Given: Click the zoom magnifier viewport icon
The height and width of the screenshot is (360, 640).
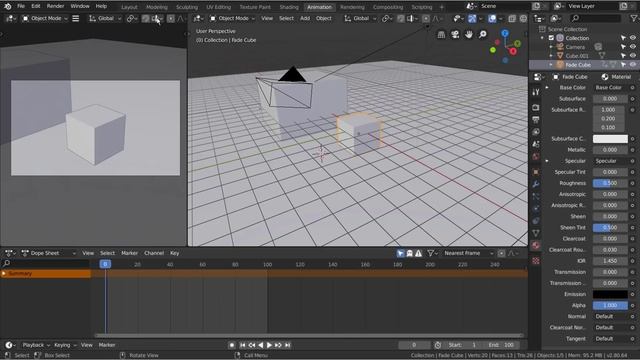Looking at the screenshot, I should [x=482, y=35].
